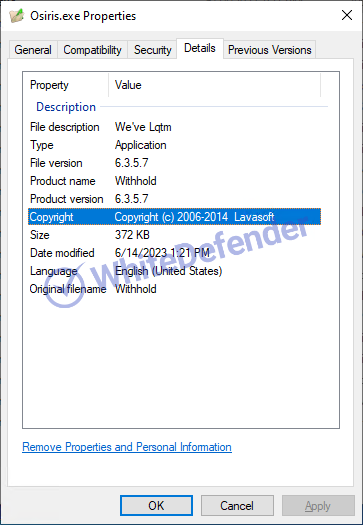Screen dimensions: 363x525
Task: Select the Product name row
Action: coord(174,181)
